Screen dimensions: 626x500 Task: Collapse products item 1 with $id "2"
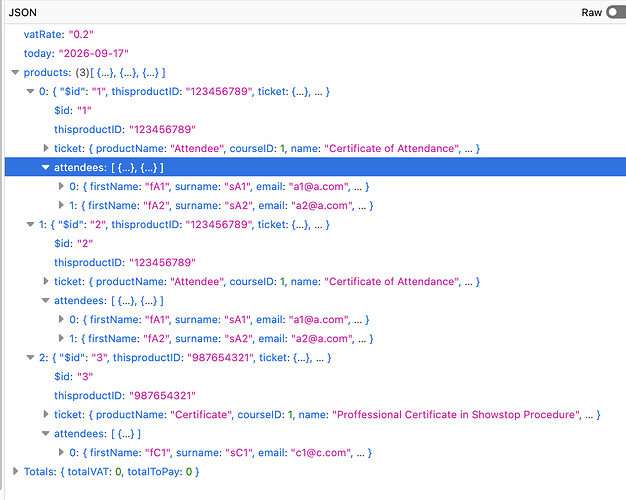30,224
